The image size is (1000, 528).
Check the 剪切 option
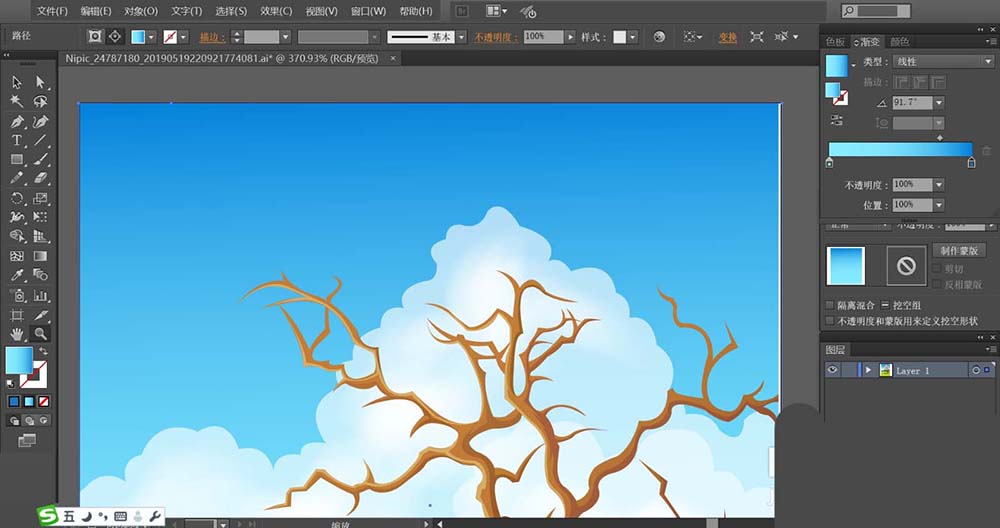point(936,268)
